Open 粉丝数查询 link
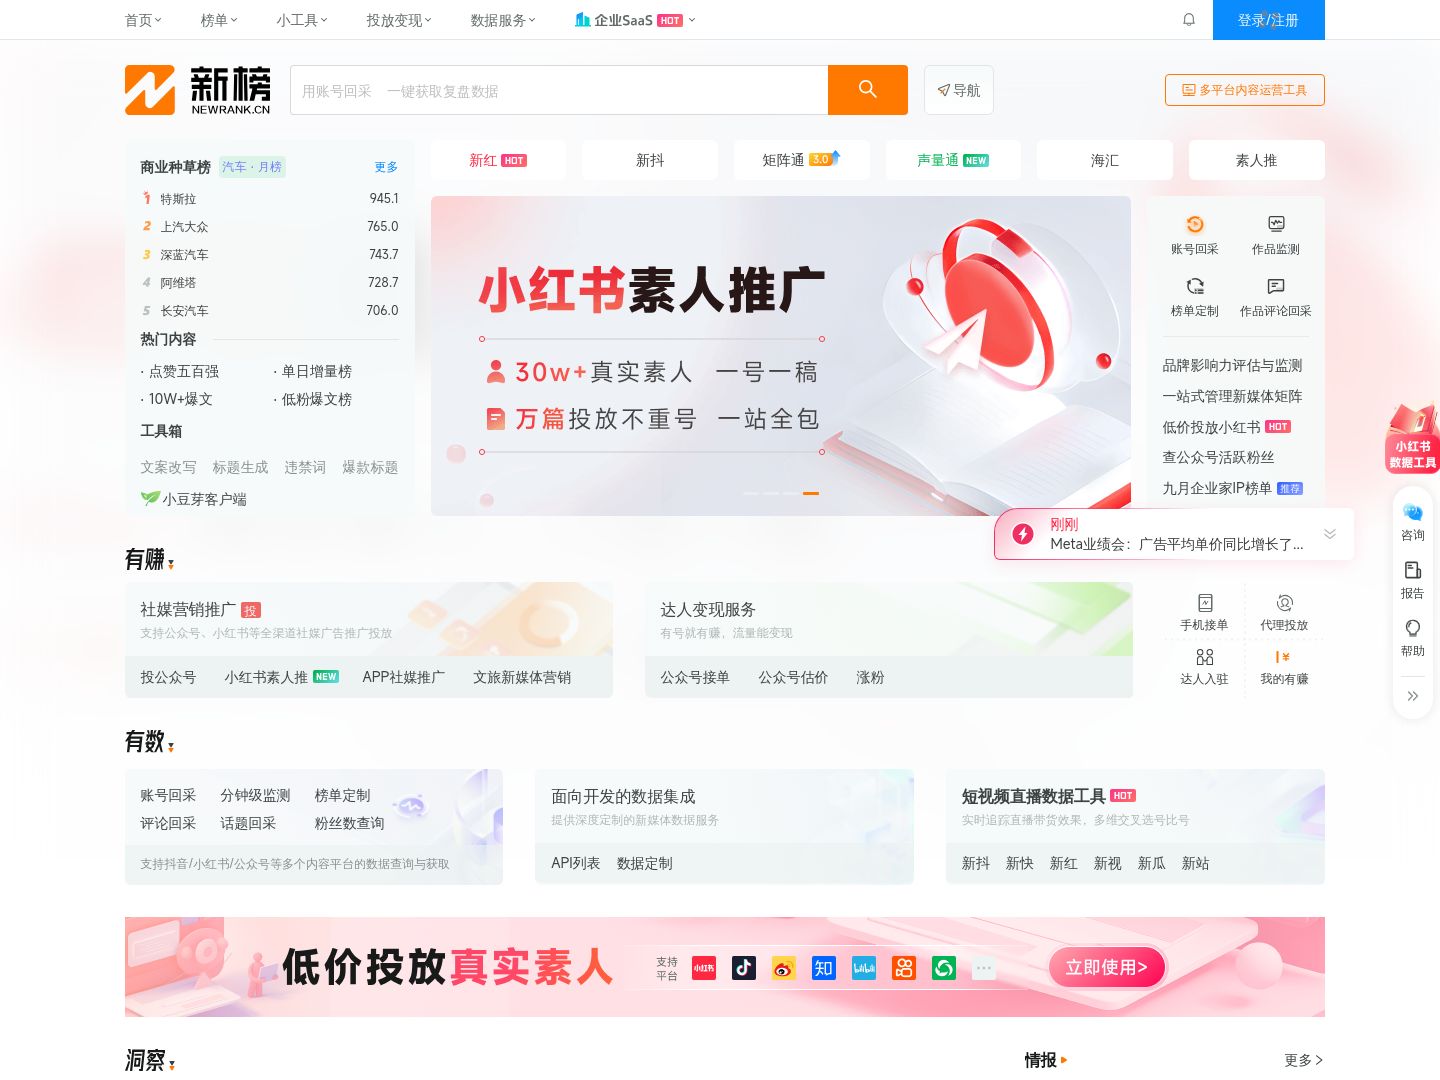 pos(349,823)
